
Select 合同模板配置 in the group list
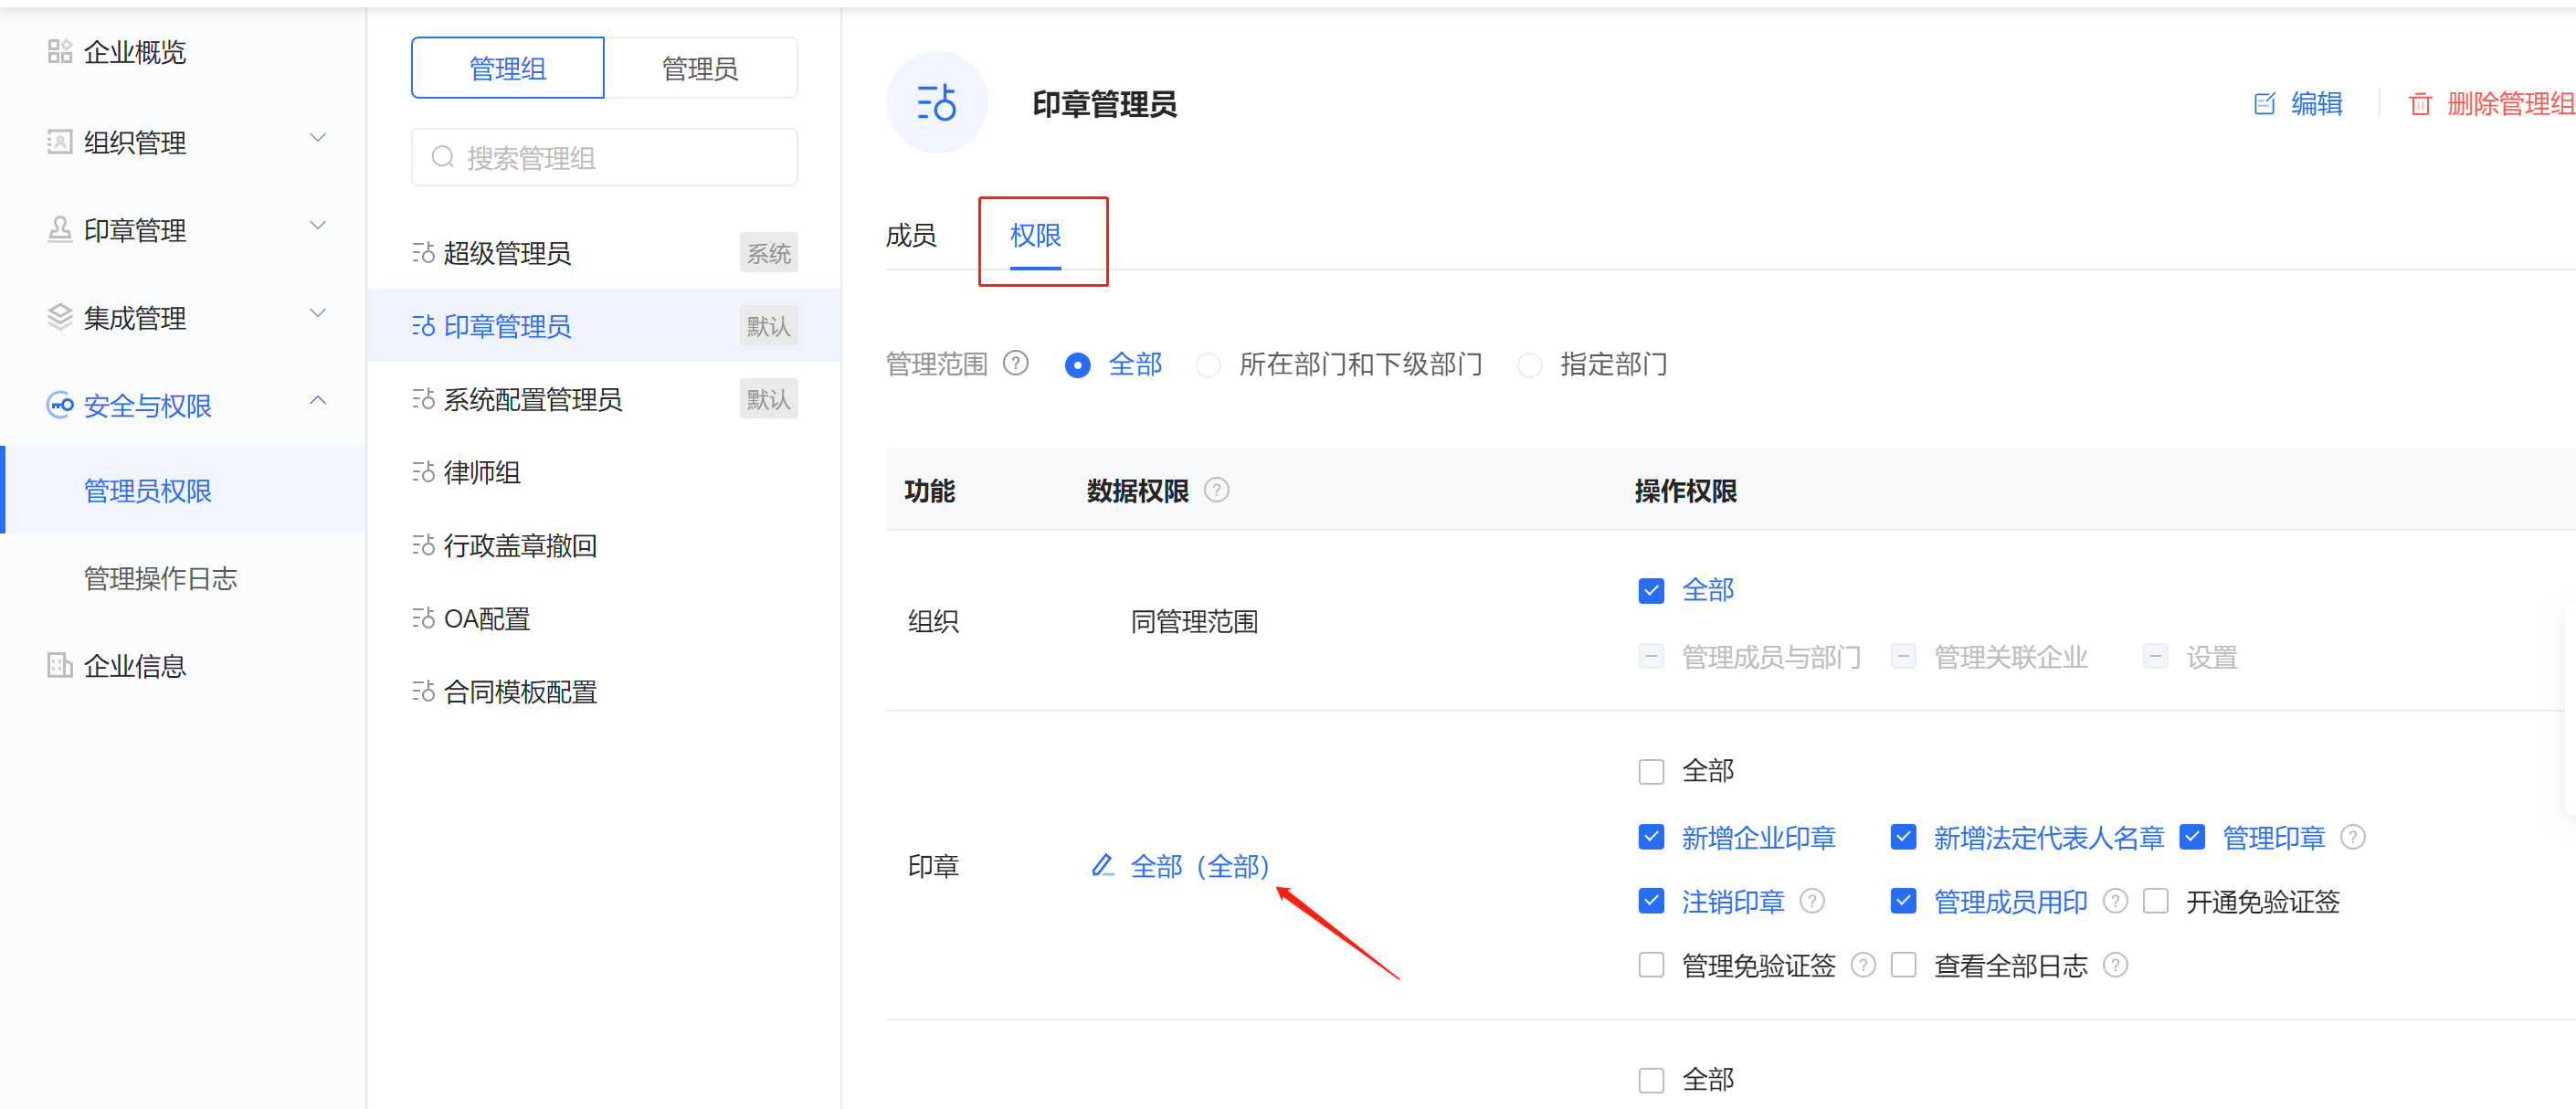click(x=604, y=692)
